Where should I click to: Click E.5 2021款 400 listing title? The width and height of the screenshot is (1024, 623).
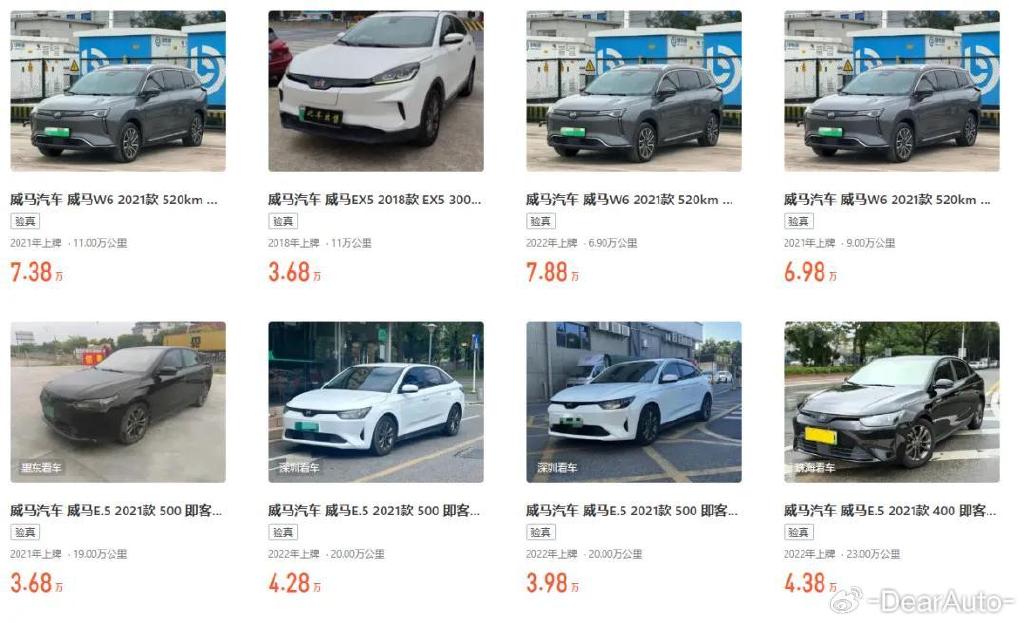tap(890, 511)
